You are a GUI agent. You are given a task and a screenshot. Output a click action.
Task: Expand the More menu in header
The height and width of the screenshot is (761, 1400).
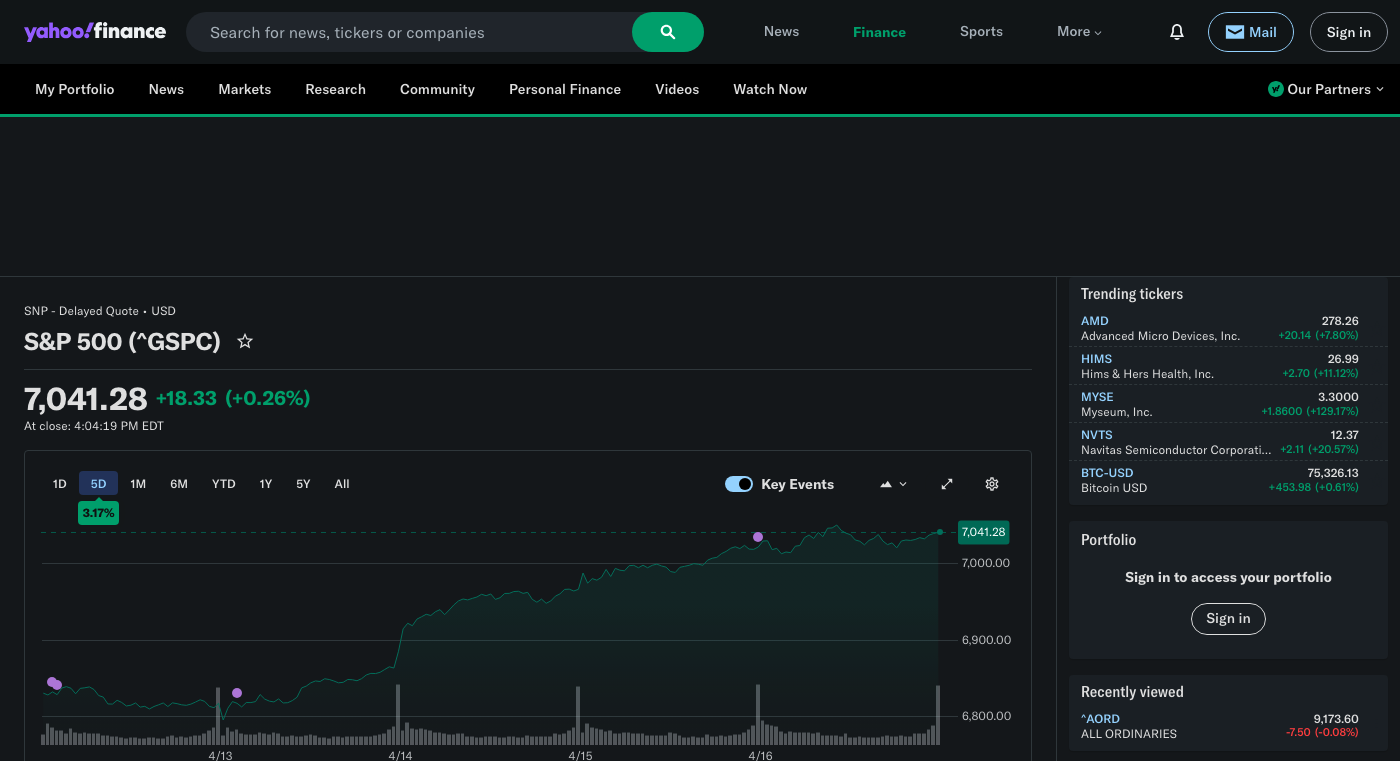[x=1079, y=32]
